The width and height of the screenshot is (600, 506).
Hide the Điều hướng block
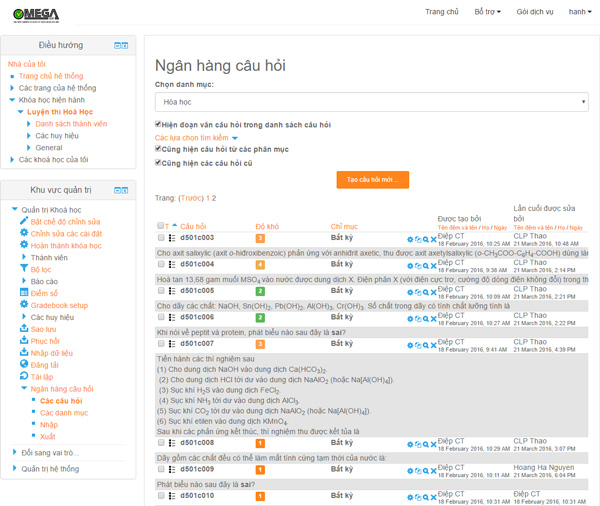click(117, 46)
